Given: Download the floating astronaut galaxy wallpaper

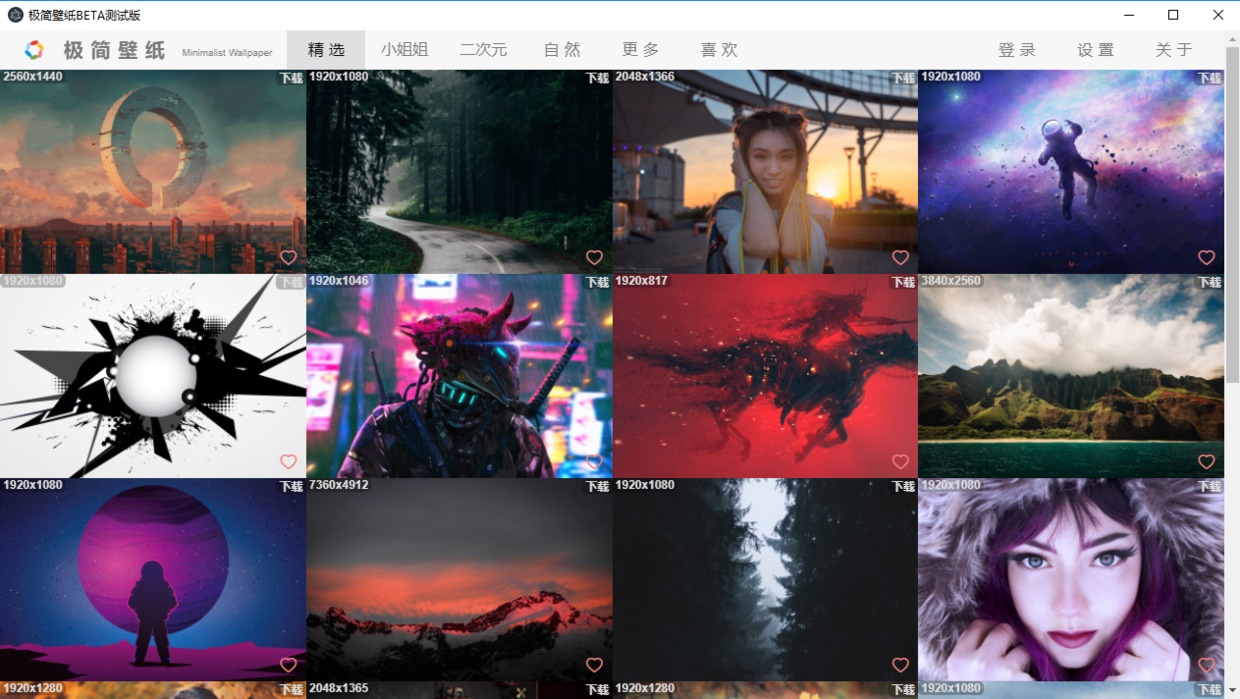Looking at the screenshot, I should click(1209, 78).
